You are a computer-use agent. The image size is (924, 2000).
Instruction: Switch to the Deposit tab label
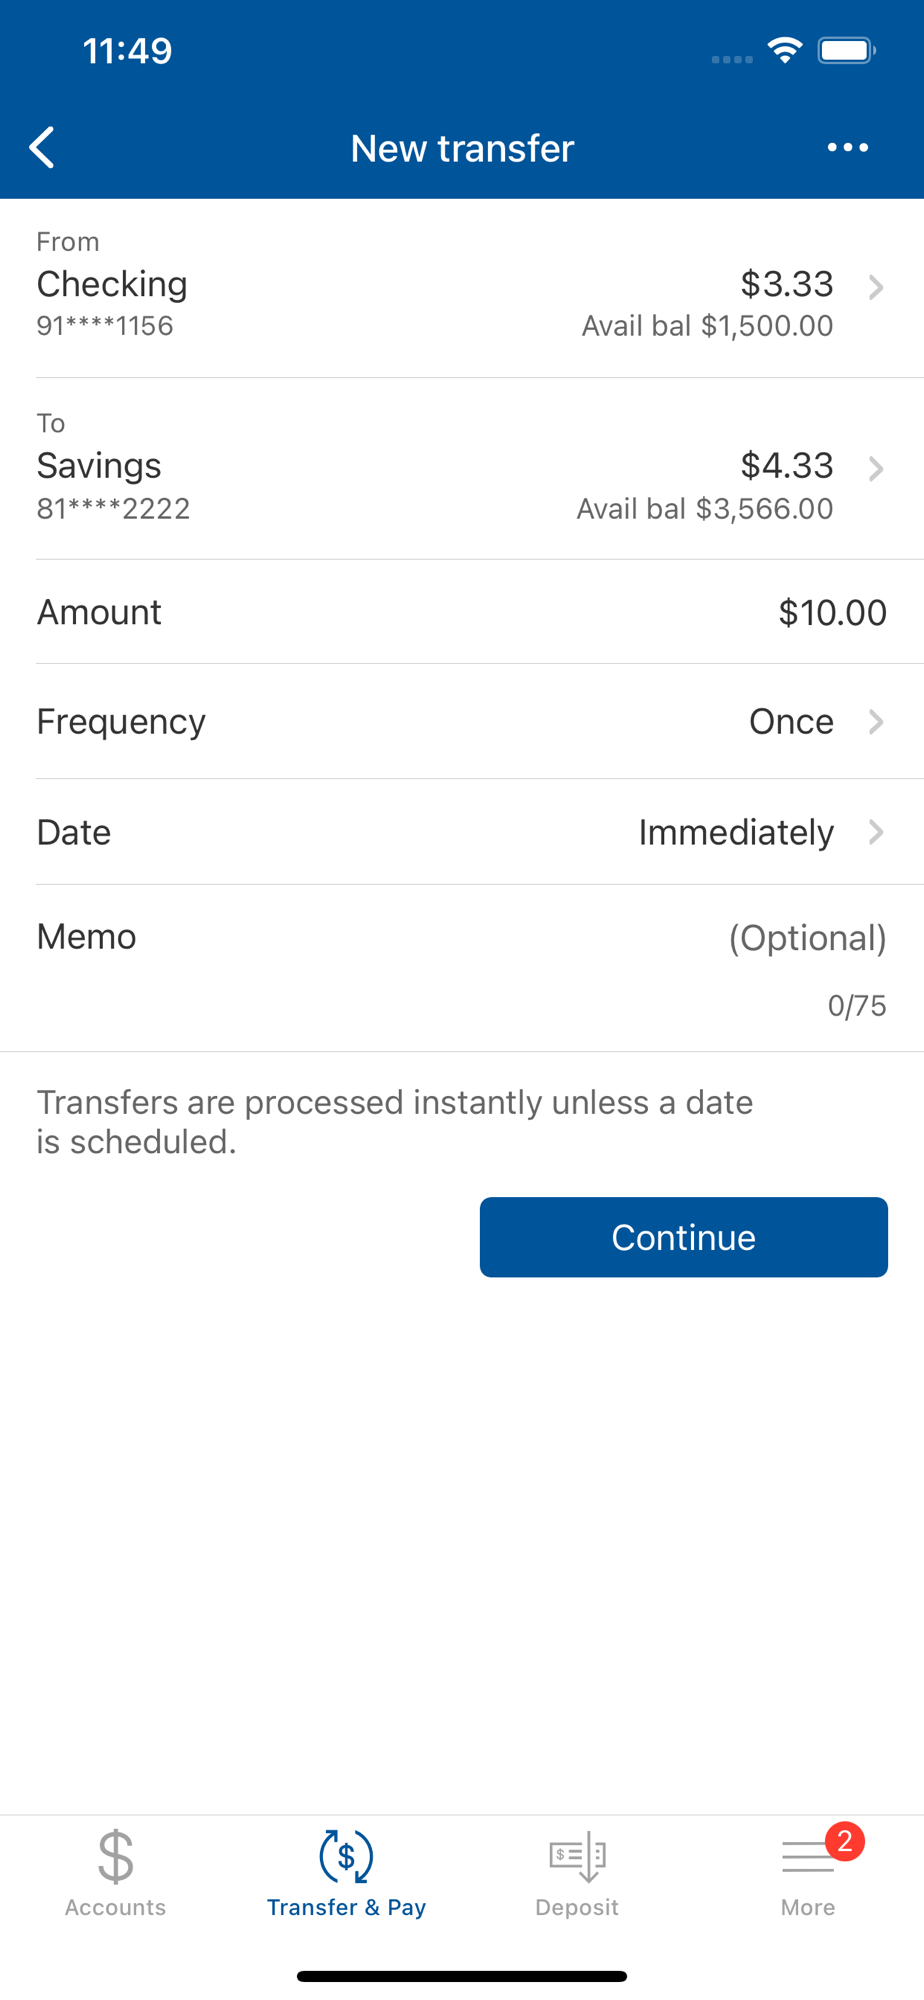click(577, 1907)
